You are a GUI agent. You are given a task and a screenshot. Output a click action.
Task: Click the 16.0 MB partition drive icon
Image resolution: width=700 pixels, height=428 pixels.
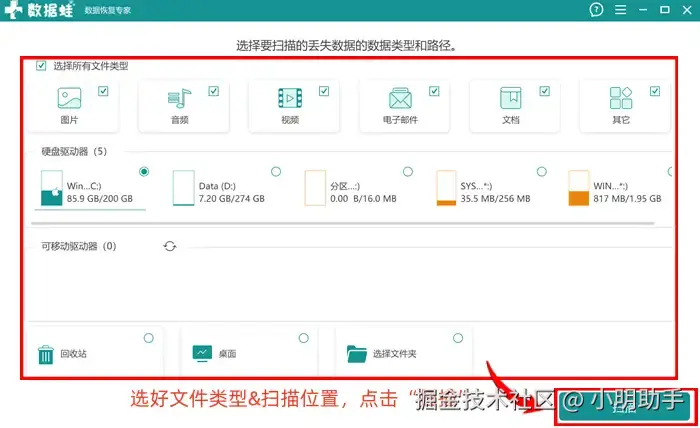[315, 188]
